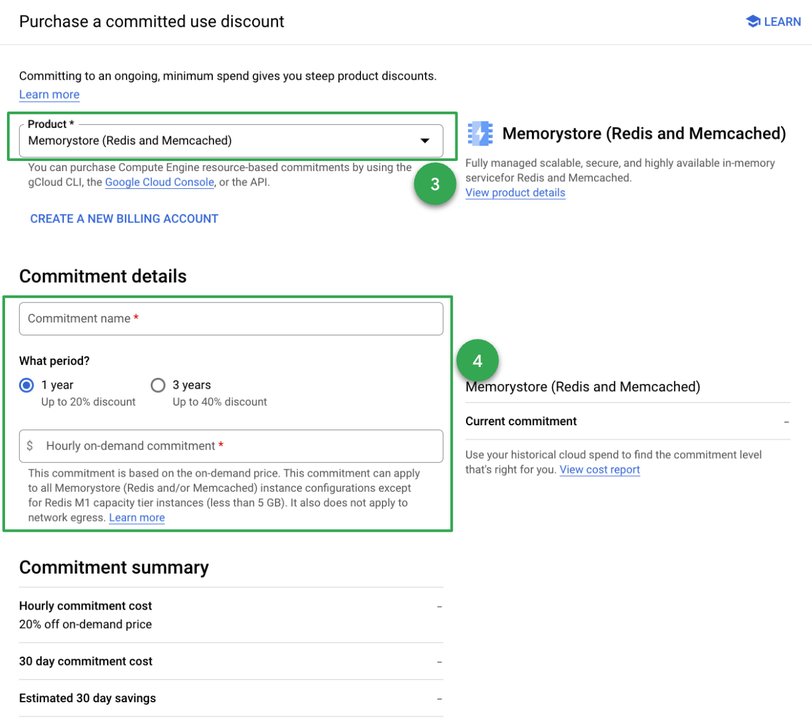Image resolution: width=812 pixels, height=720 pixels.
Task: Click View product details for Memorystore
Action: pyautogui.click(x=514, y=192)
